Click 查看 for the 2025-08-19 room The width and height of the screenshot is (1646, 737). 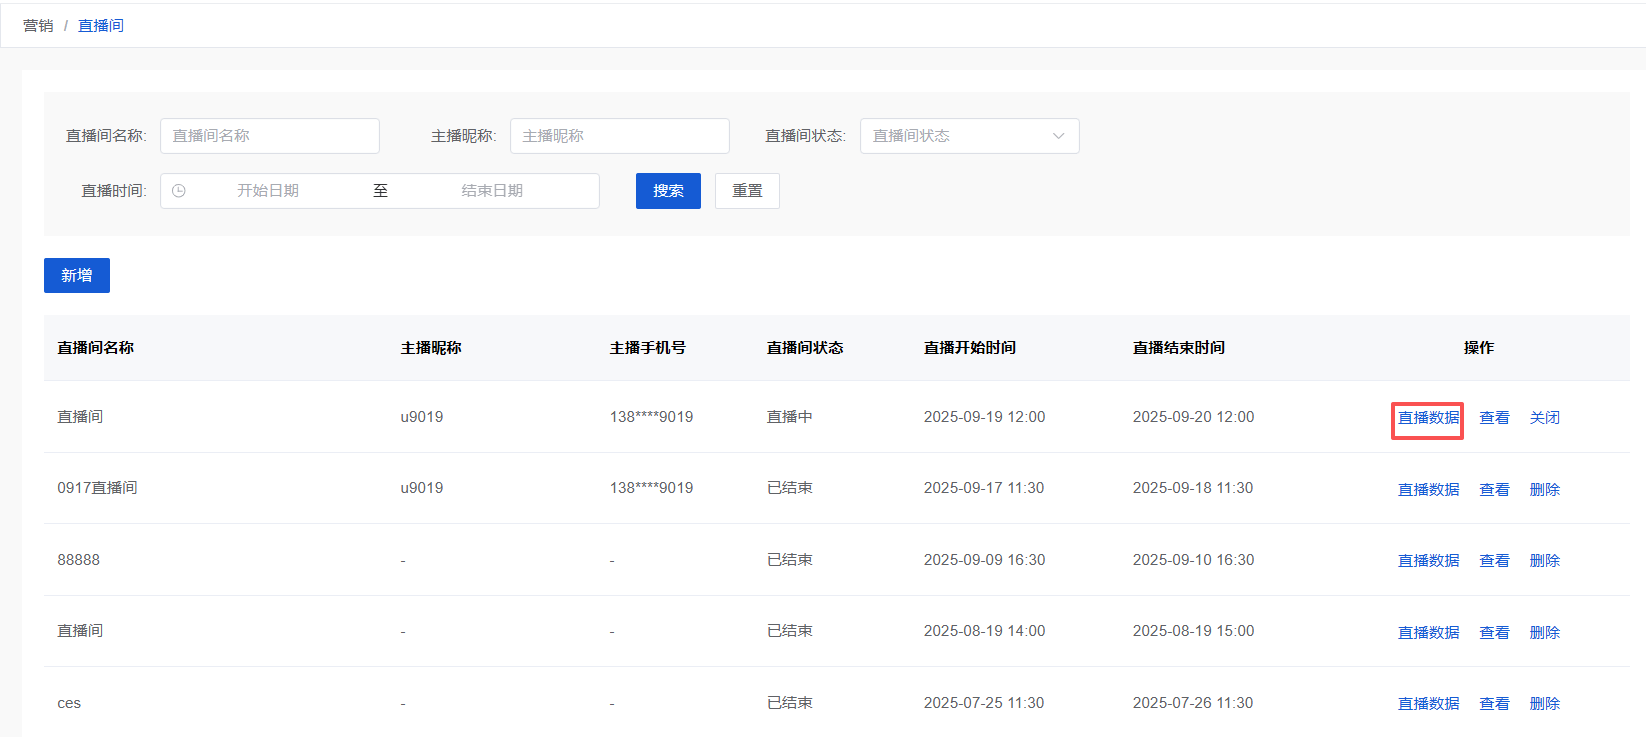(x=1494, y=633)
